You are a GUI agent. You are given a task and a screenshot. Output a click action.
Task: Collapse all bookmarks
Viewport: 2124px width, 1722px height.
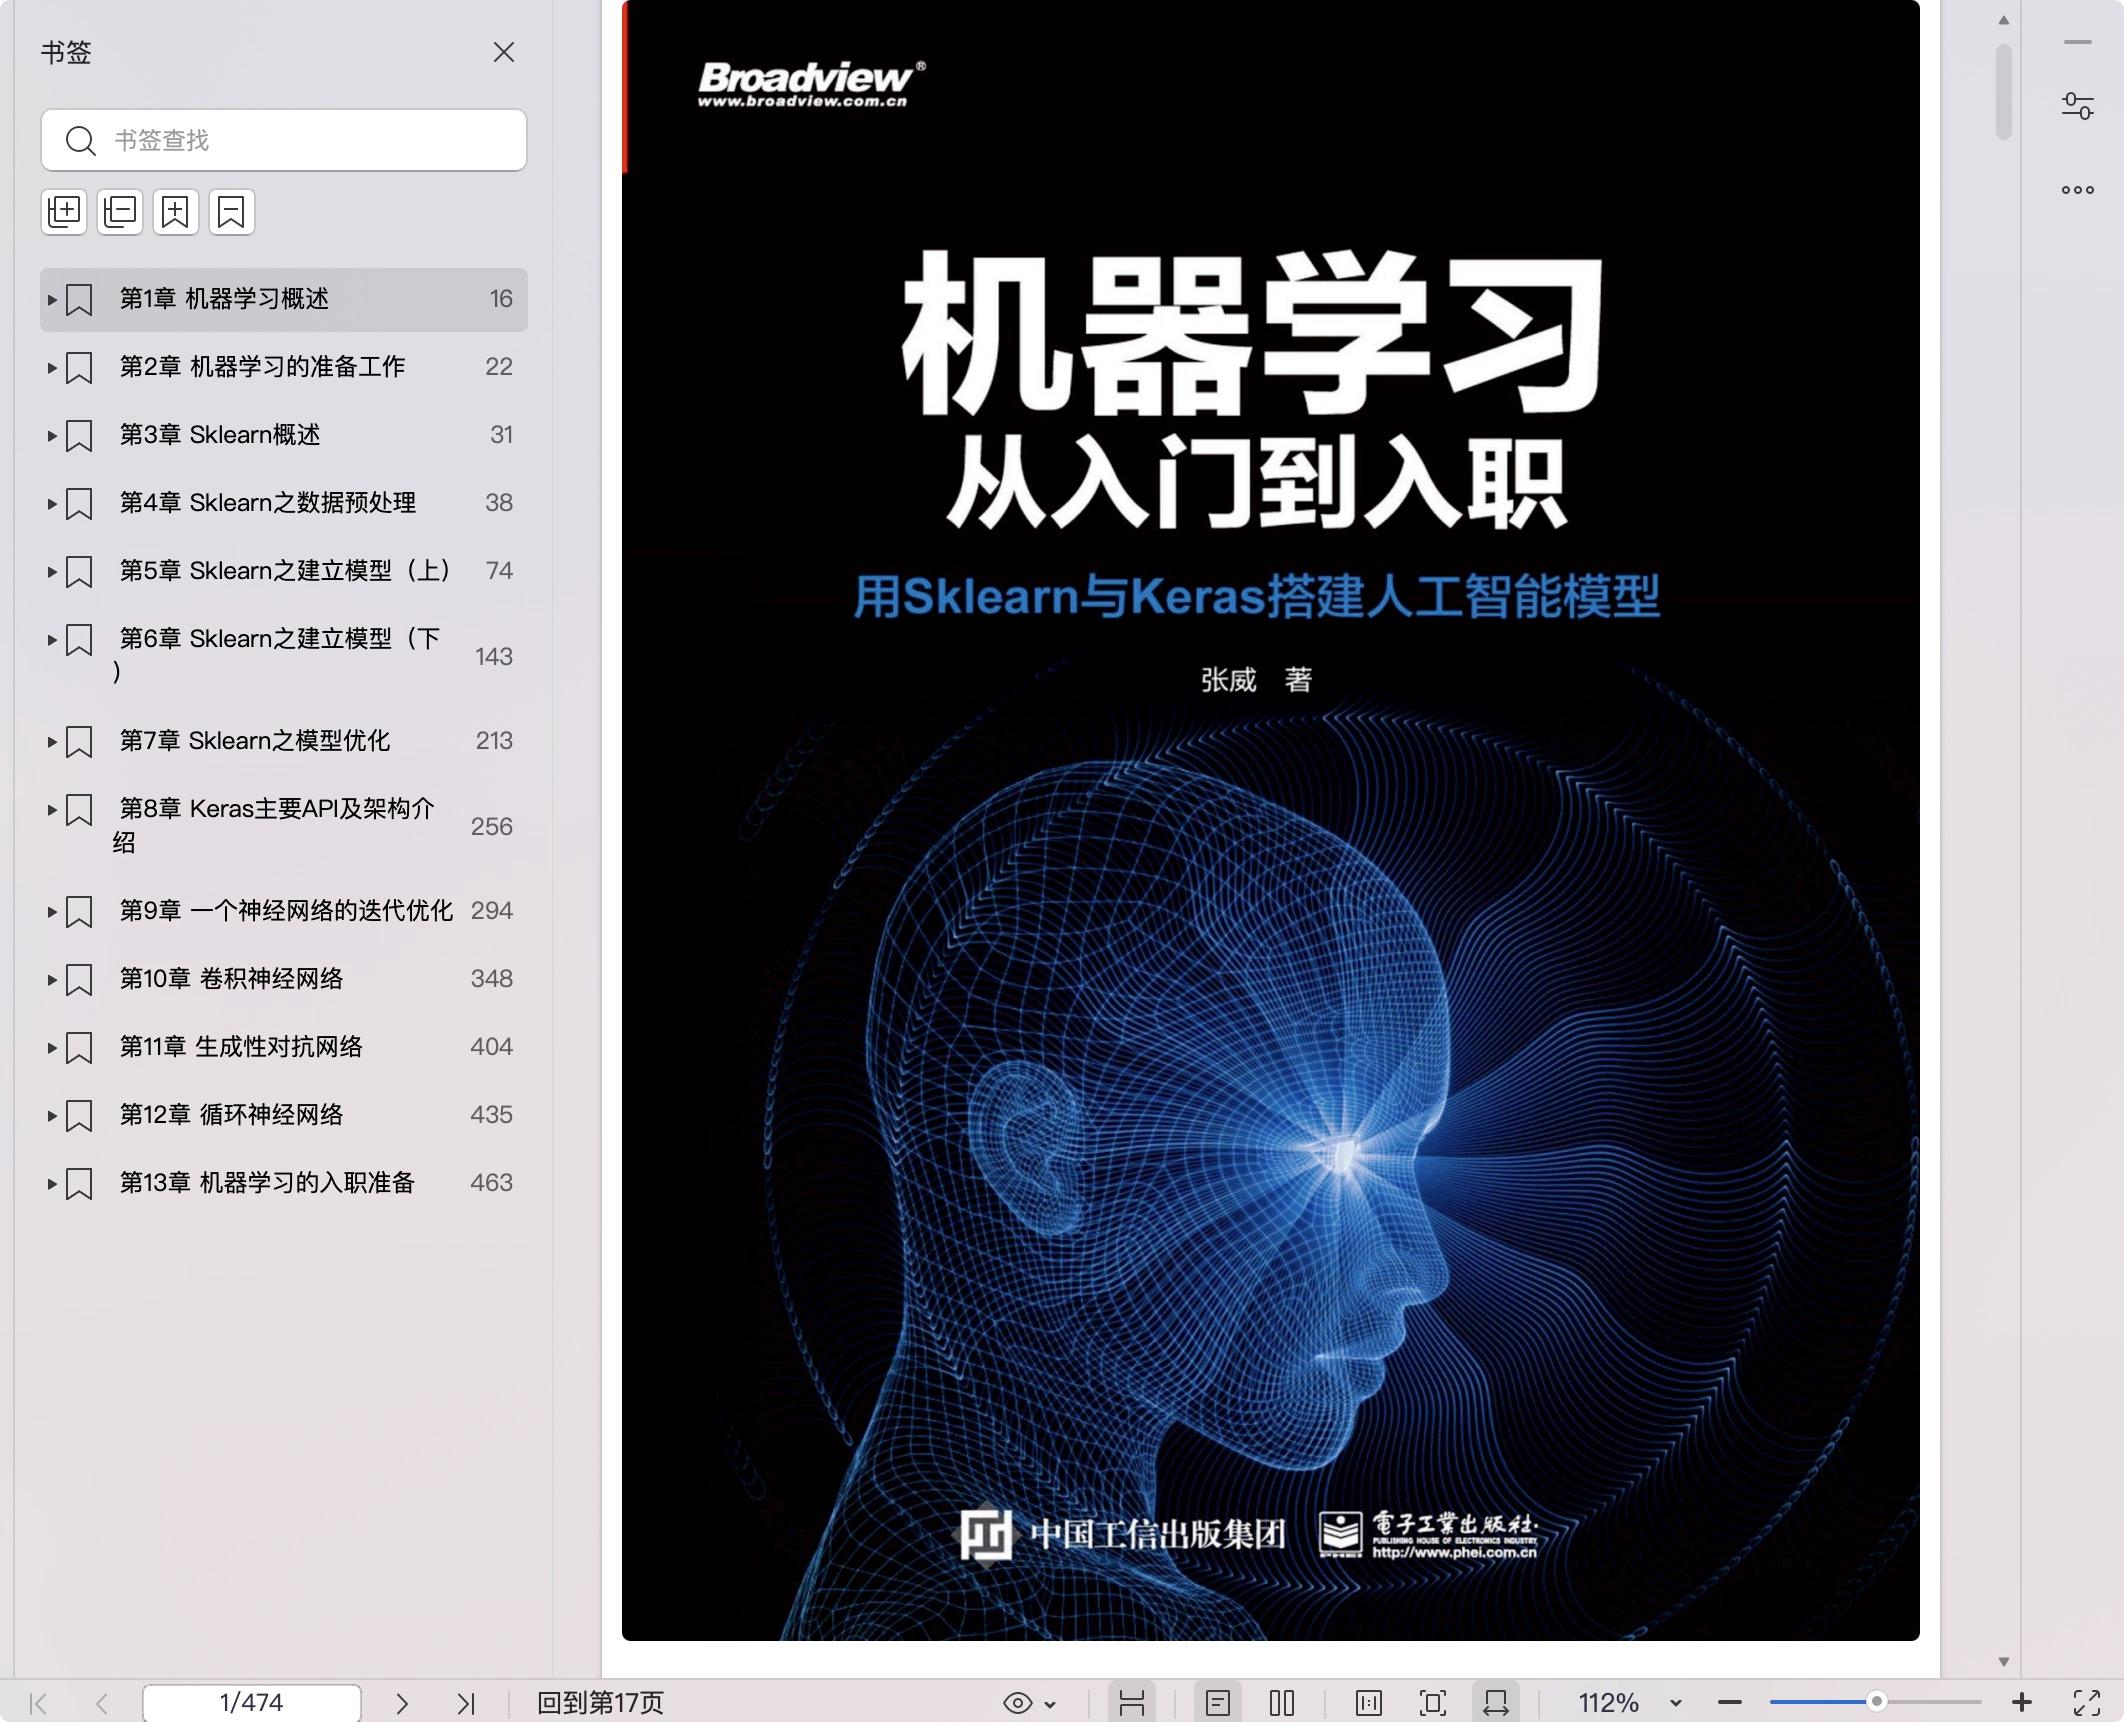[120, 212]
